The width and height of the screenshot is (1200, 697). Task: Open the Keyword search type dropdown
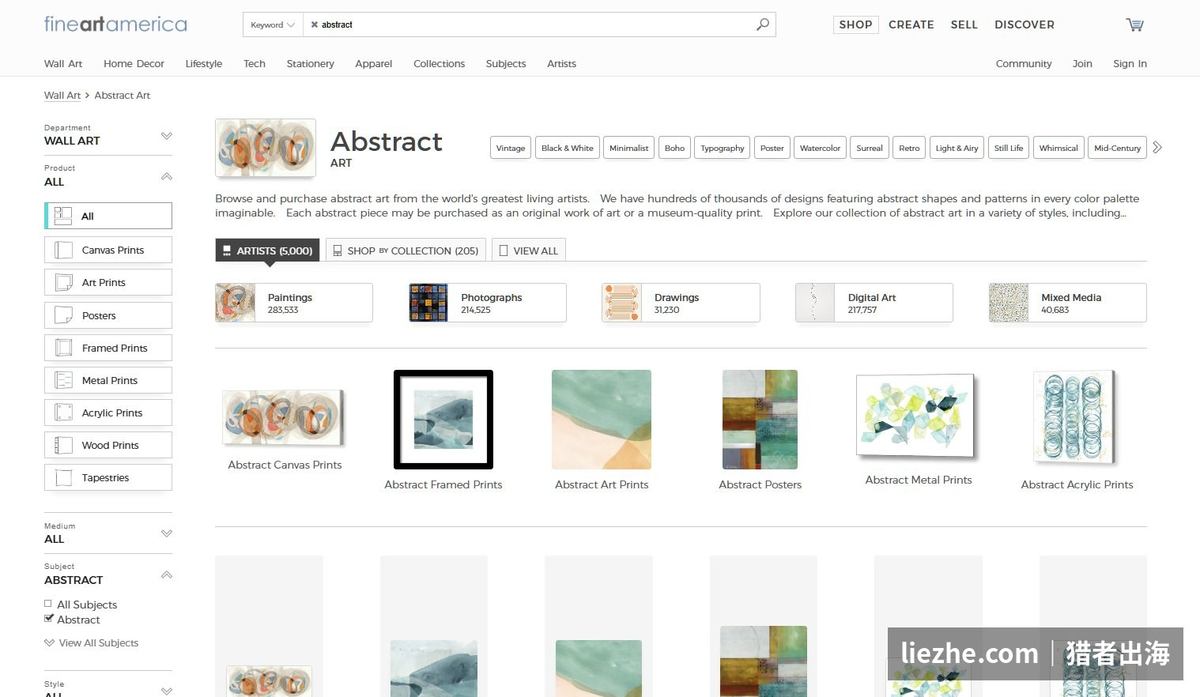pos(273,25)
